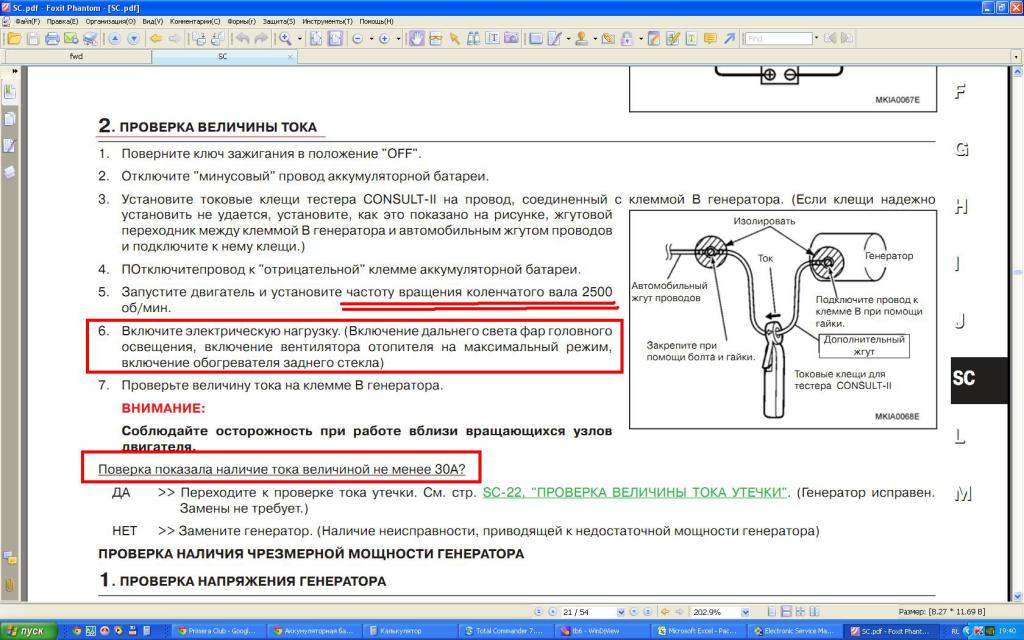Switch to the fwd document tab
This screenshot has width=1024, height=640.
pos(77,57)
